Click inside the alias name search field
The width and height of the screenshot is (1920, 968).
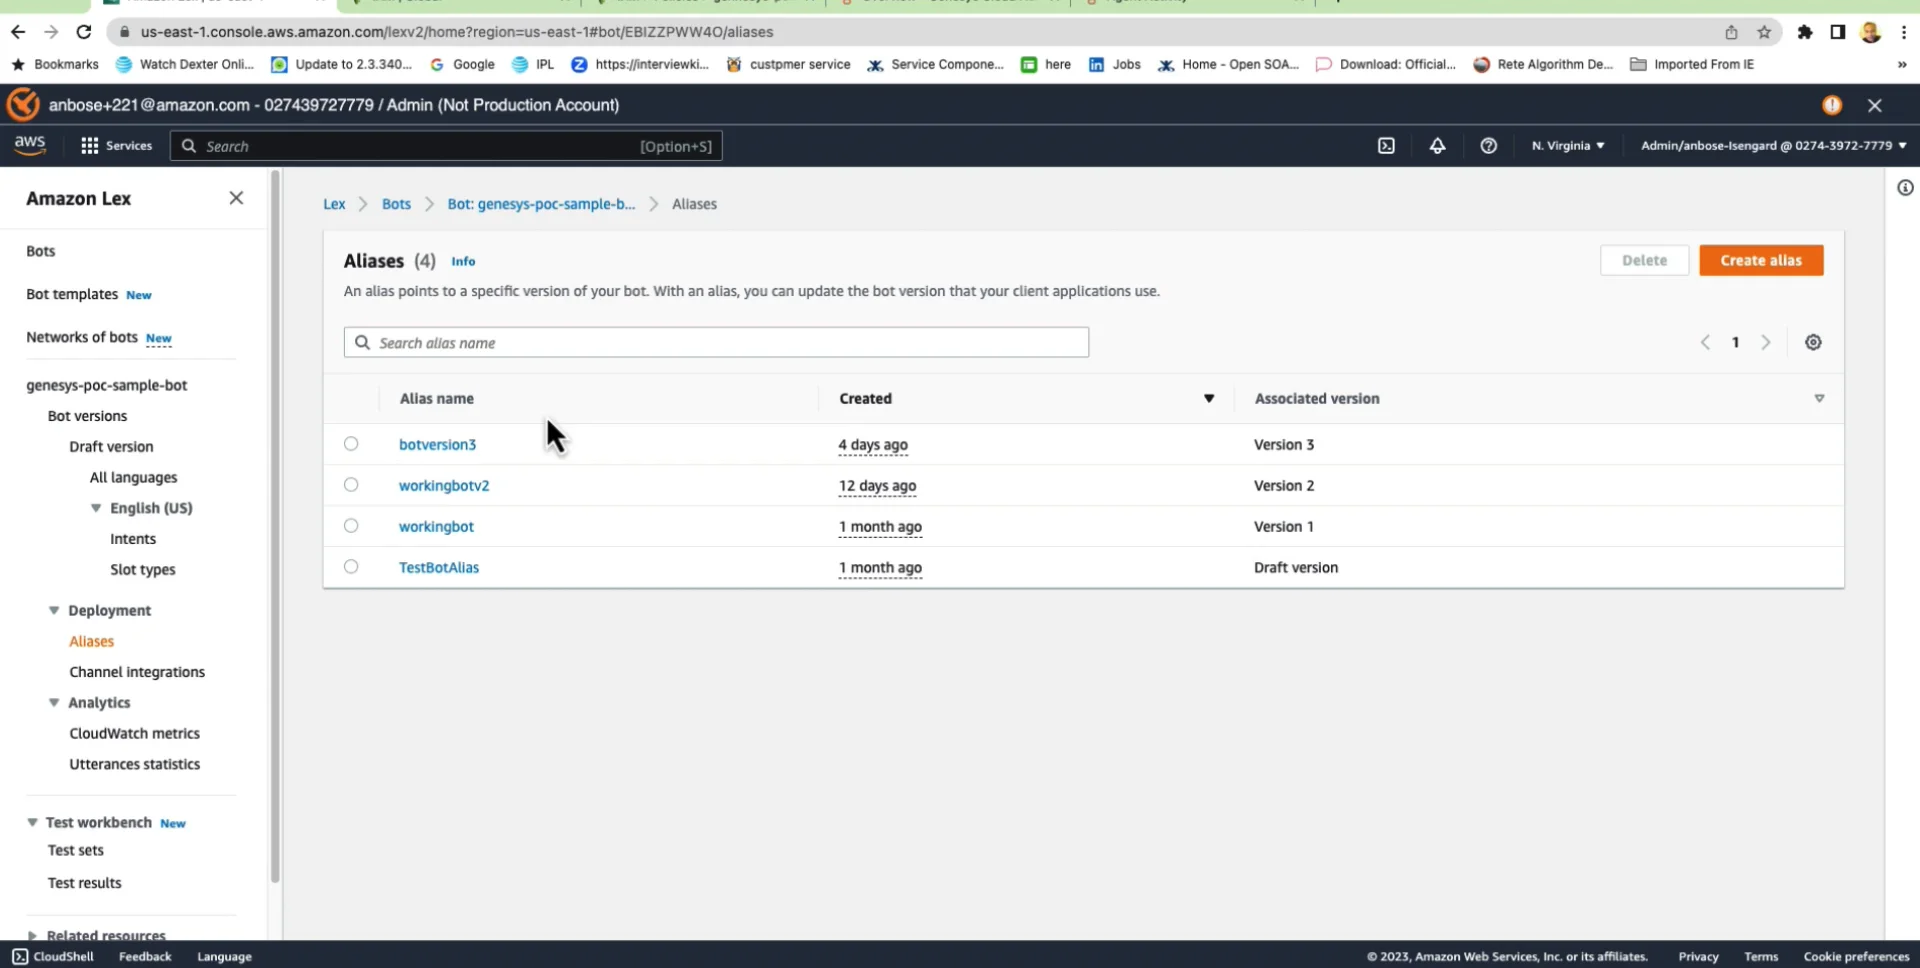tap(715, 342)
